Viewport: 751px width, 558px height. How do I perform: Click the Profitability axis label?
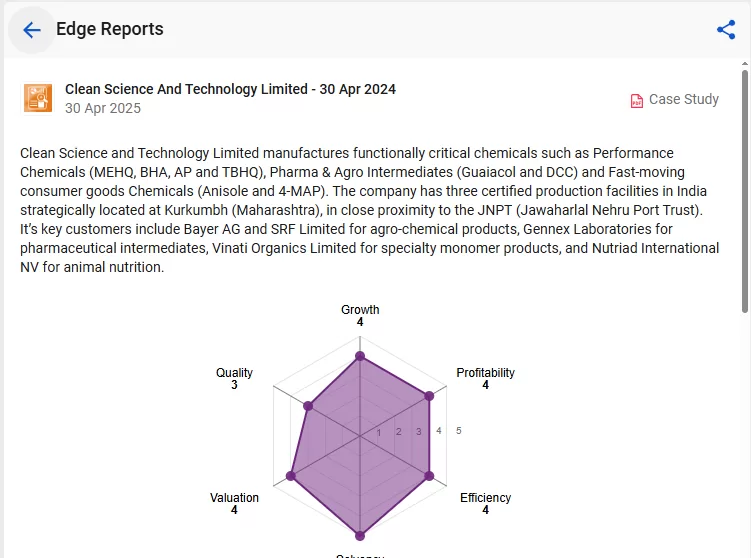pos(485,373)
